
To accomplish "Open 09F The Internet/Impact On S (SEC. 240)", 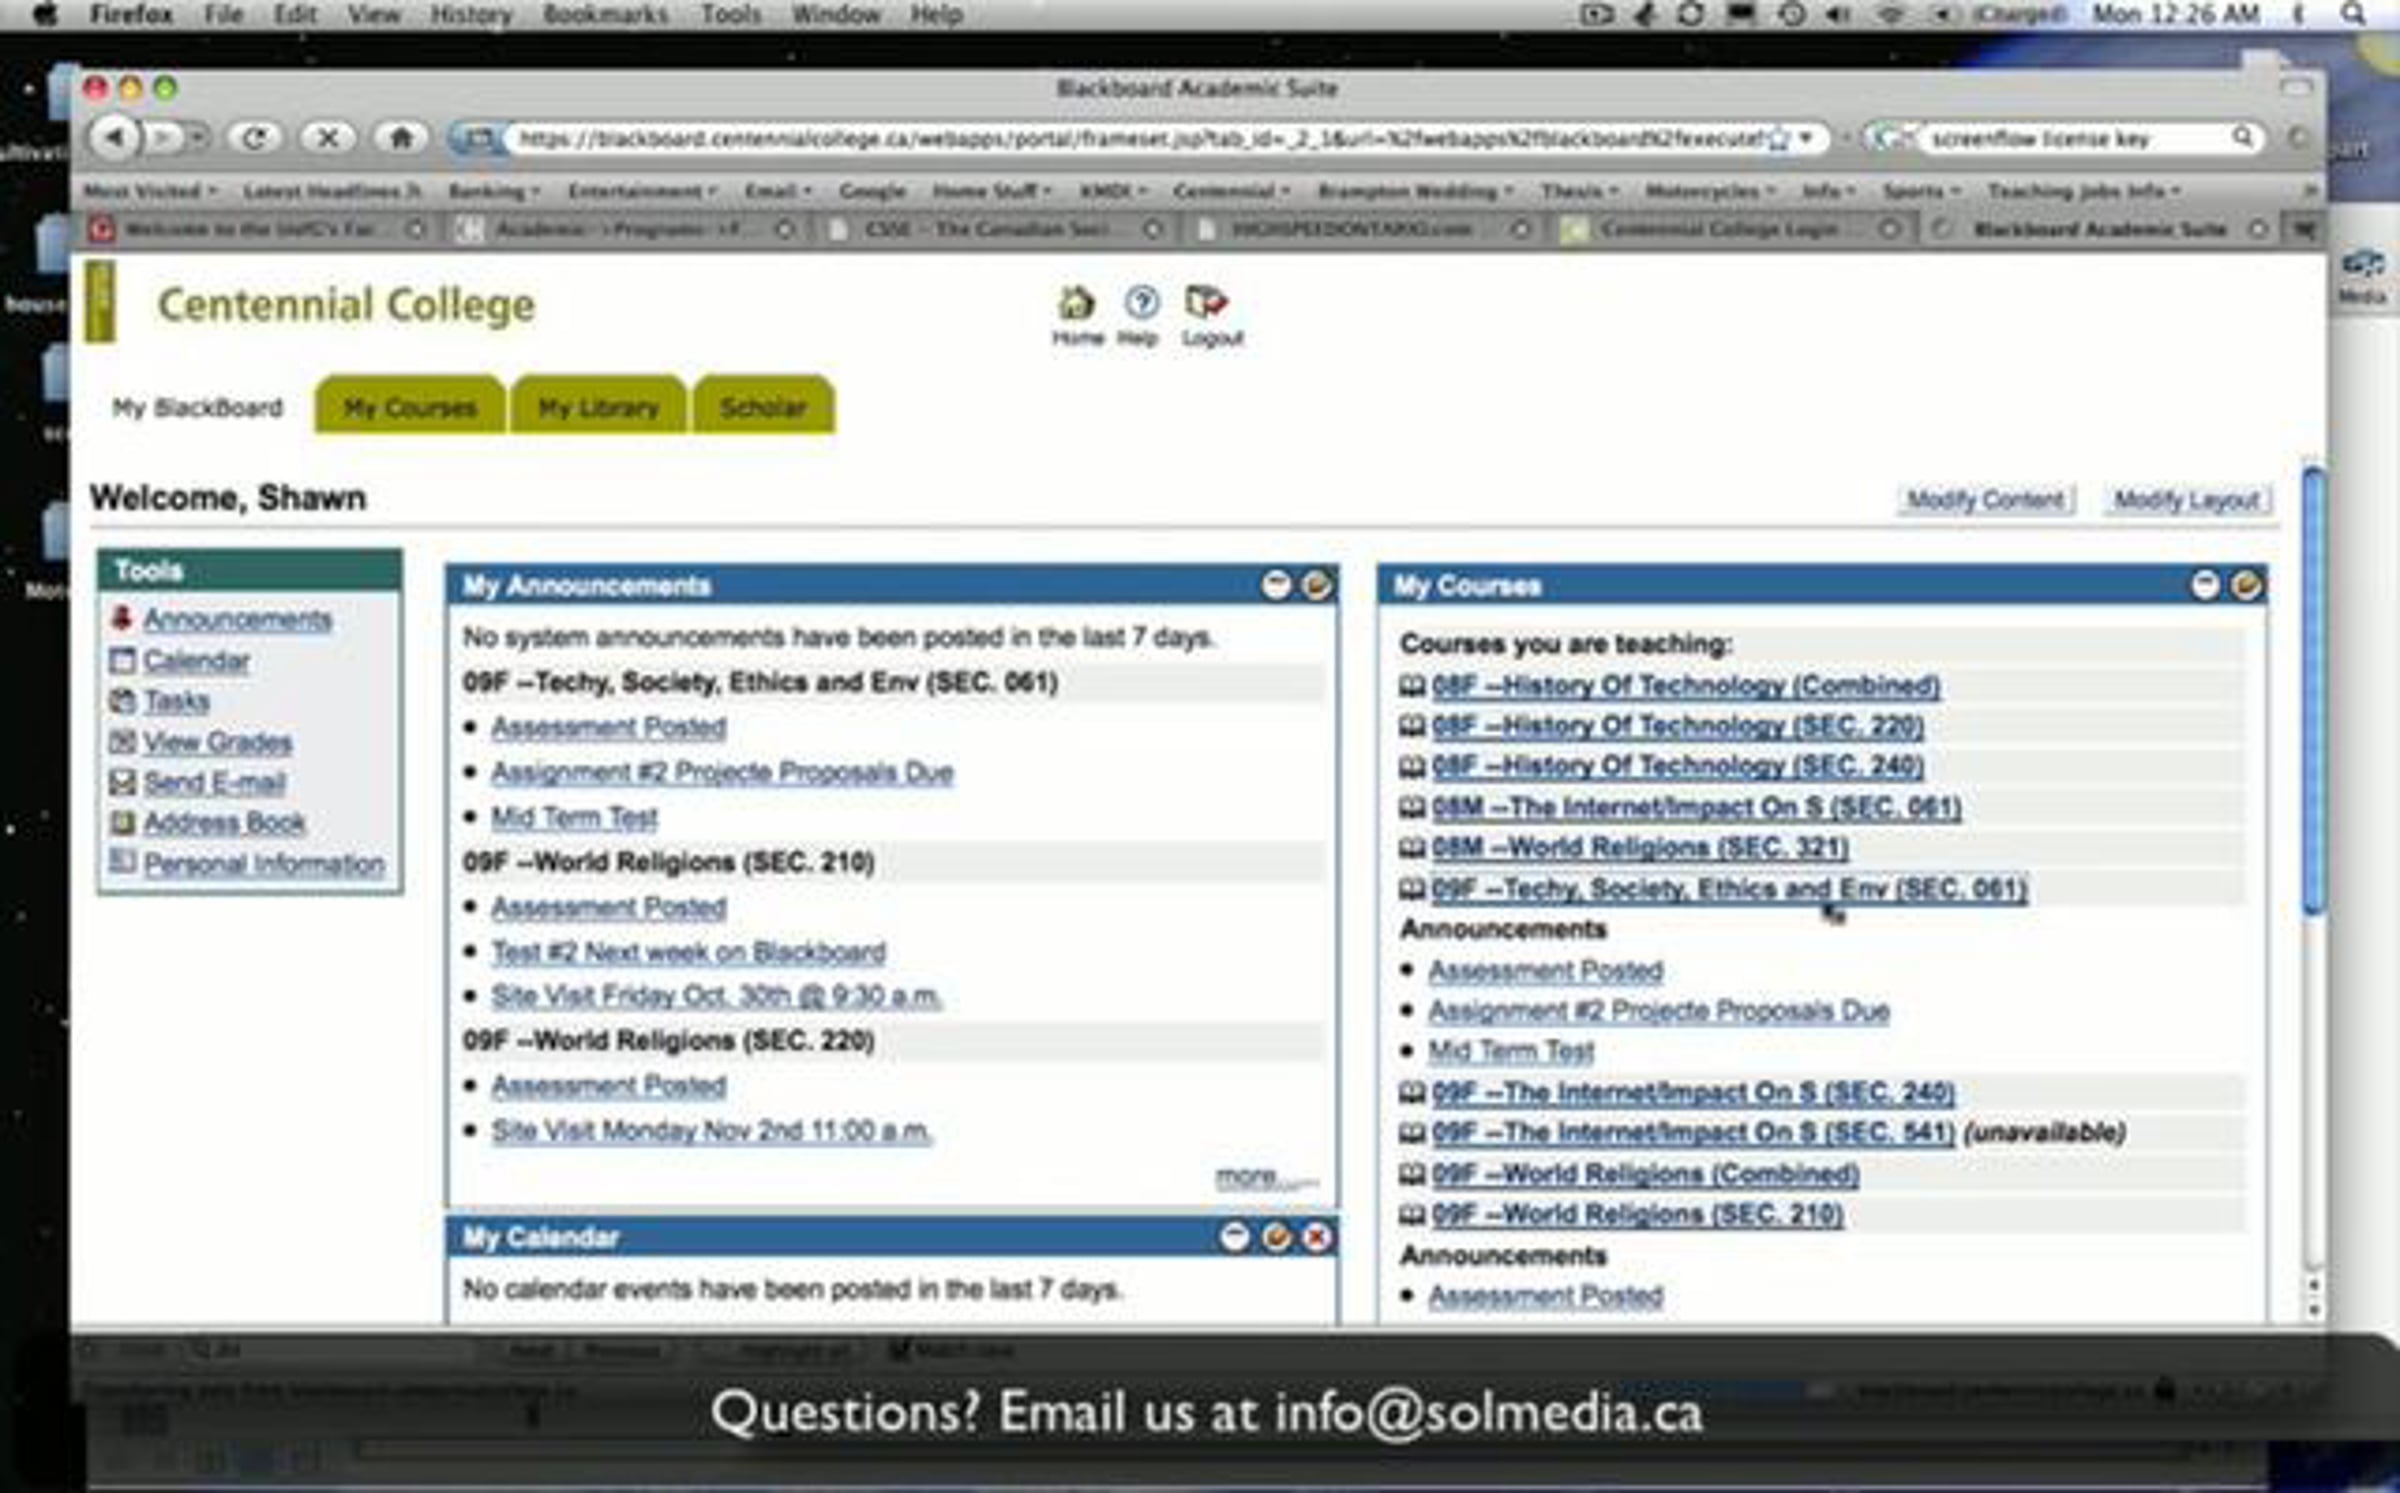I will 1693,1092.
